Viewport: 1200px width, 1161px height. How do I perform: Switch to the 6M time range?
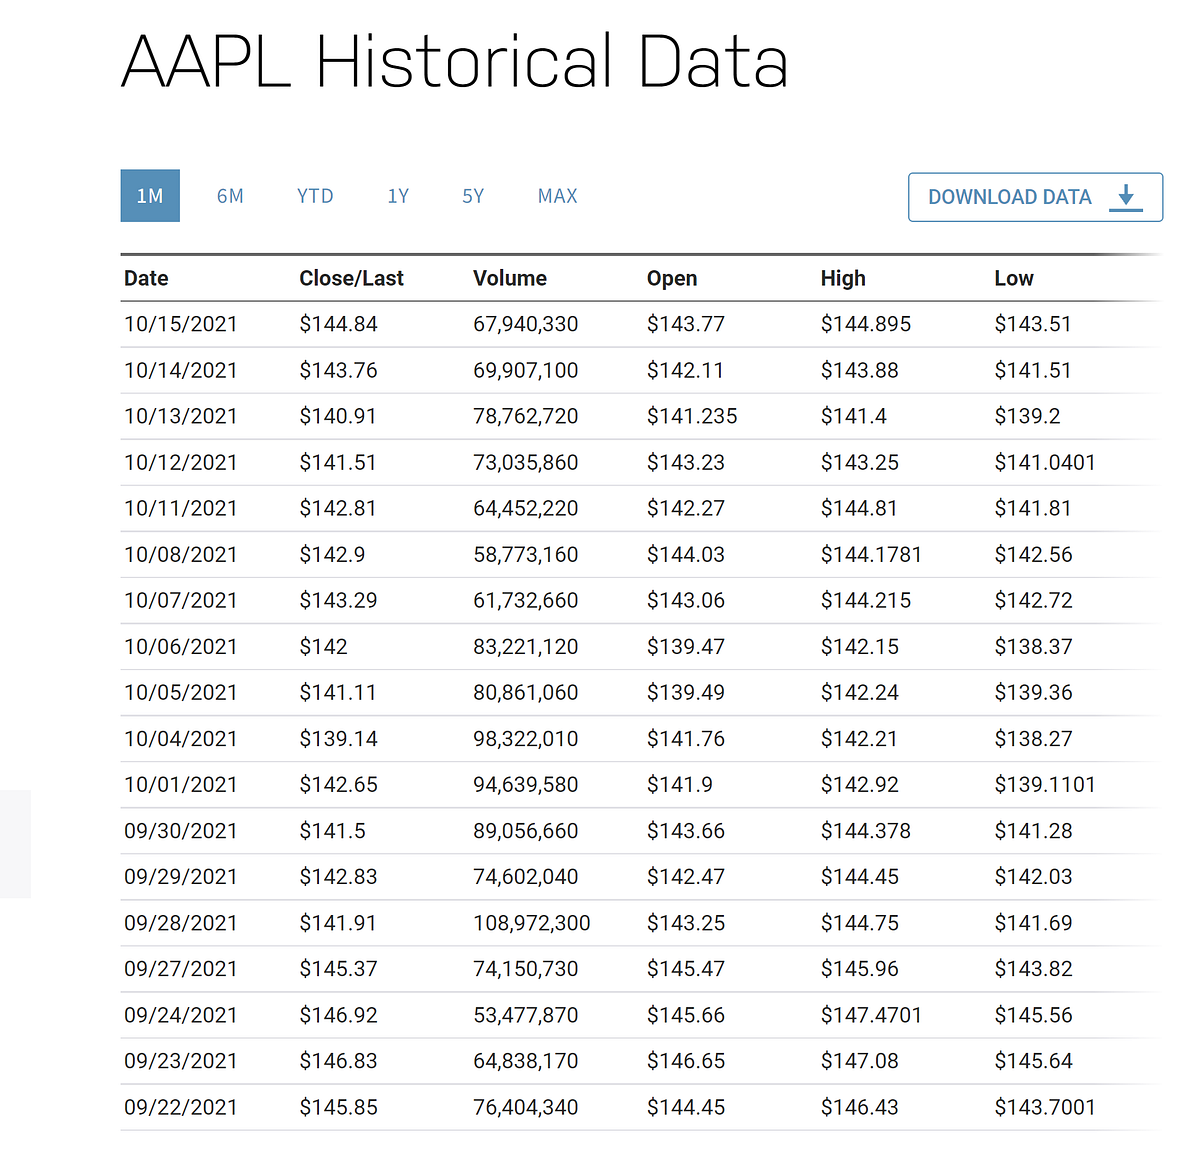click(230, 196)
